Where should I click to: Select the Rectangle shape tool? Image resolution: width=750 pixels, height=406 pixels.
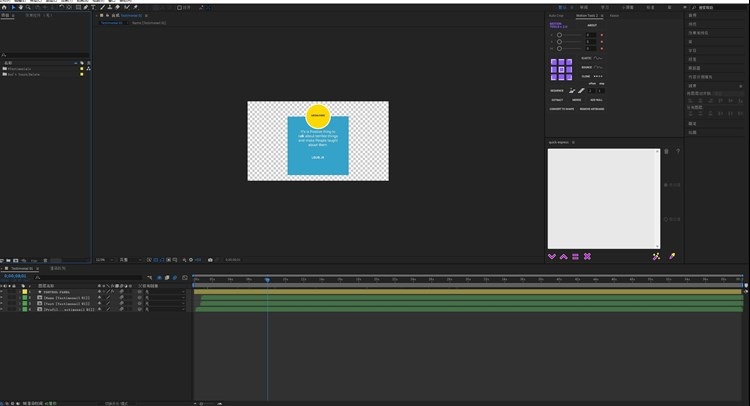(x=78, y=8)
